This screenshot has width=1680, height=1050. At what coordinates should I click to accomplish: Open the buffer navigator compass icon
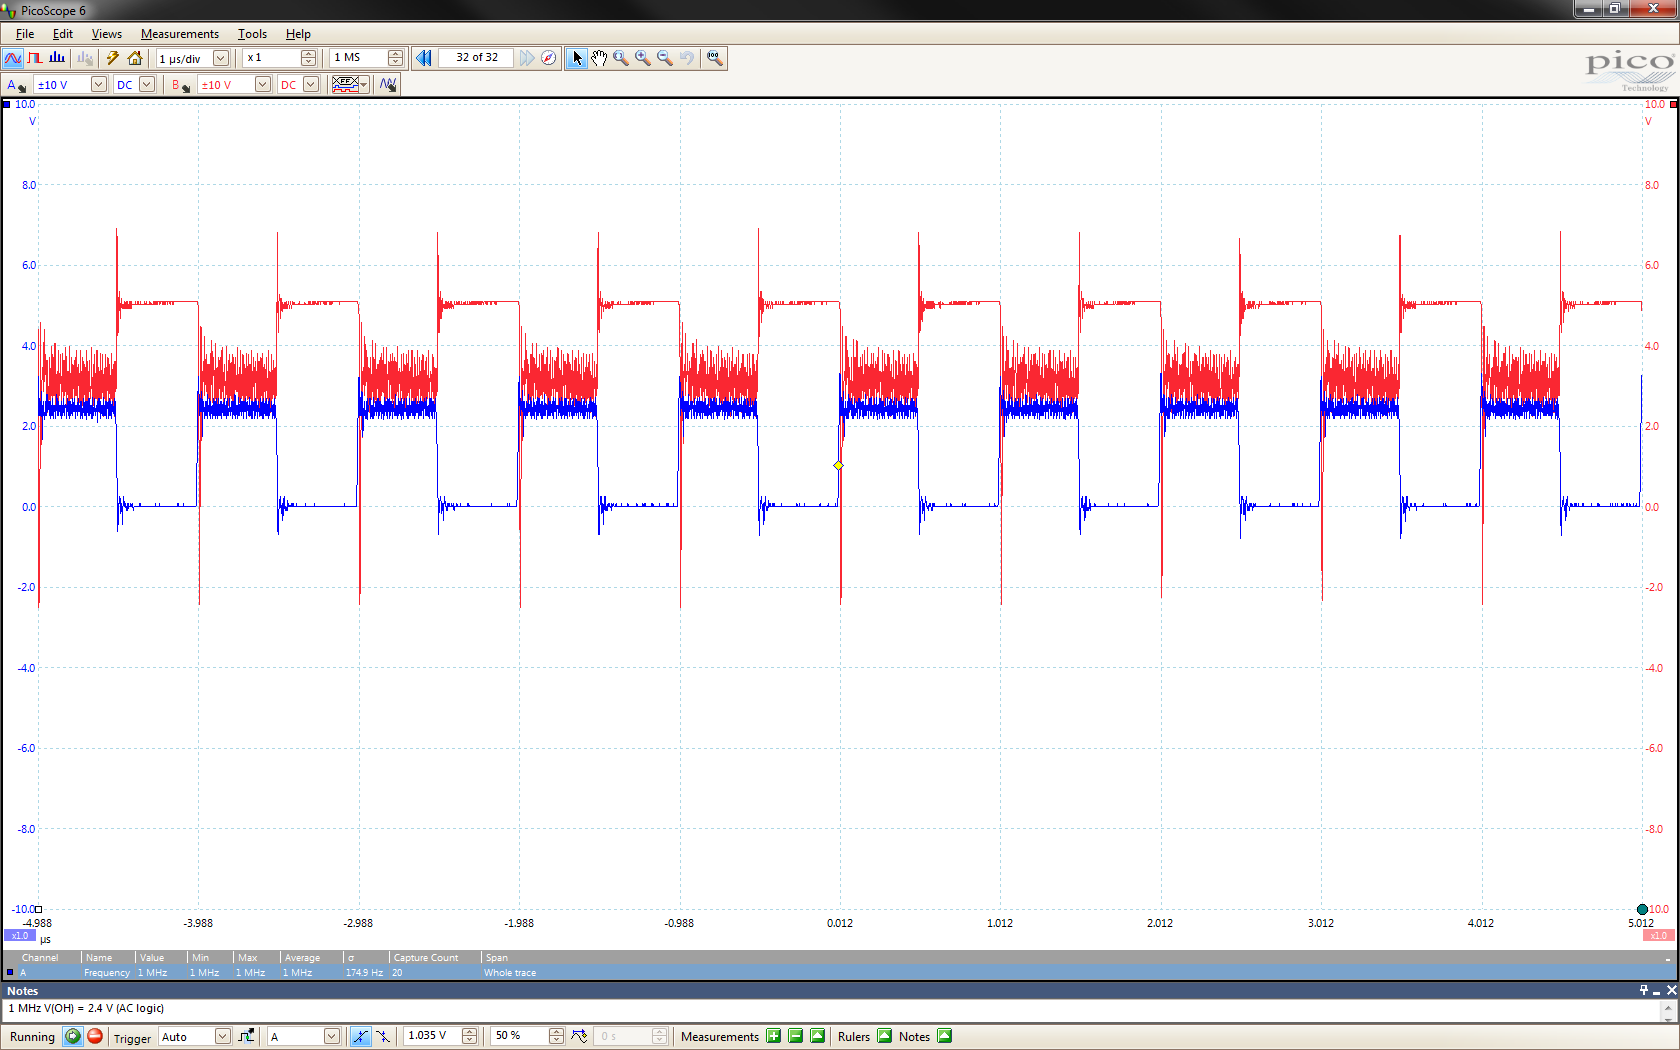click(x=549, y=58)
